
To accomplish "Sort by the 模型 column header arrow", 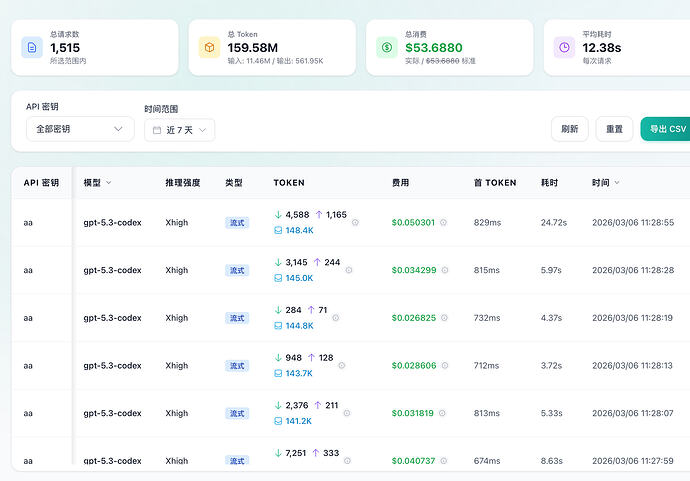I will [x=109, y=183].
